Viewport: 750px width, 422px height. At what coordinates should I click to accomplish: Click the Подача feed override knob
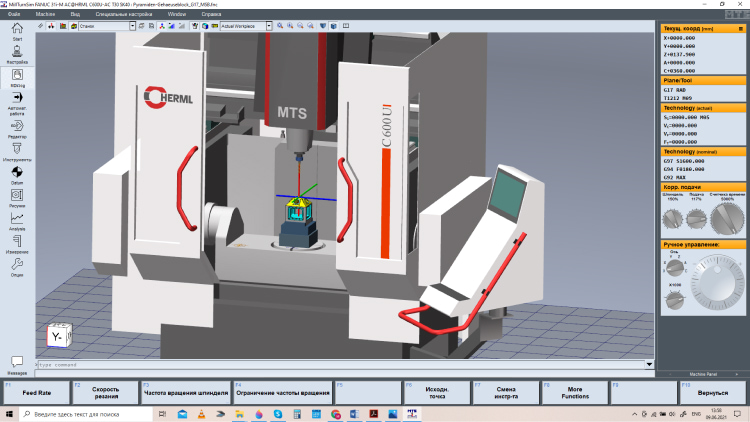pyautogui.click(x=696, y=219)
